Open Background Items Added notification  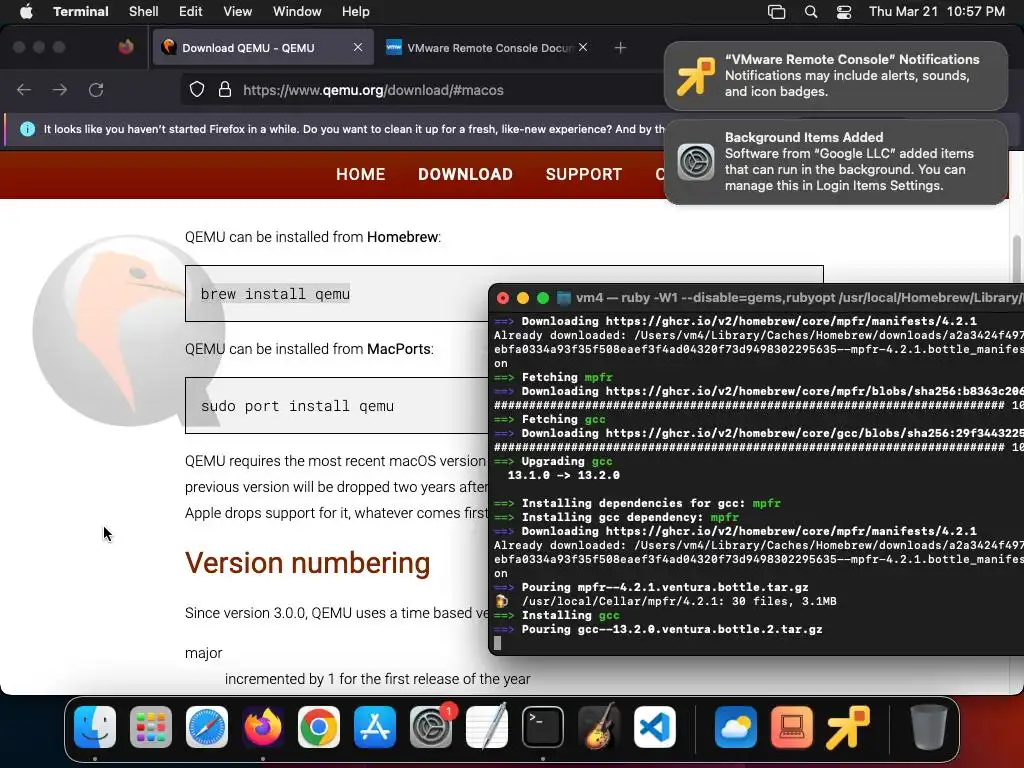(836, 161)
